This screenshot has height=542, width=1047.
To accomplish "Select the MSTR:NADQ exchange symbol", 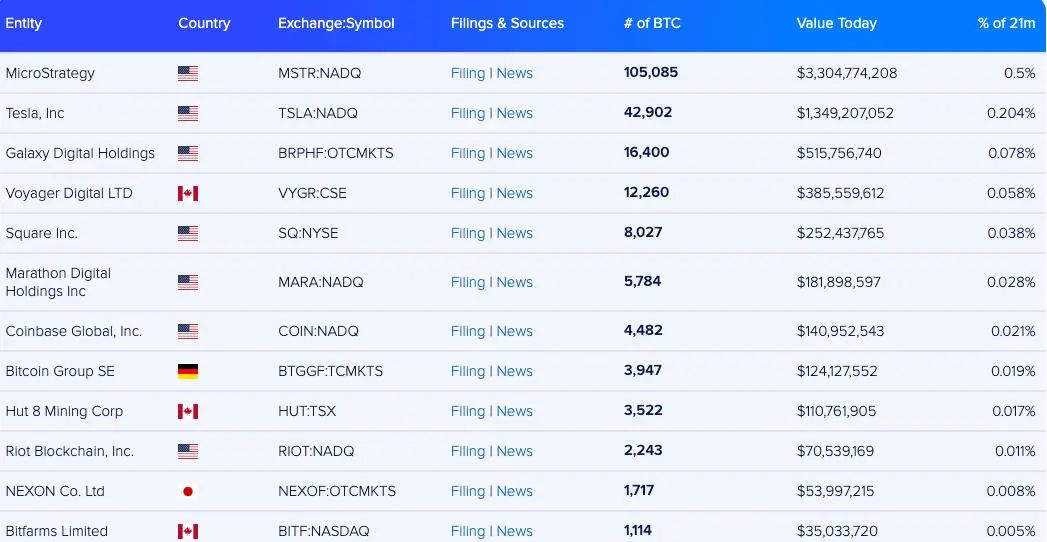I will (x=319, y=73).
